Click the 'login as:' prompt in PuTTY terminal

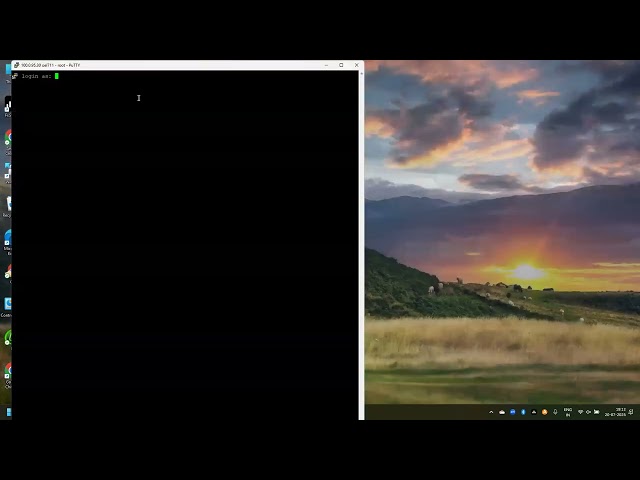(36, 76)
